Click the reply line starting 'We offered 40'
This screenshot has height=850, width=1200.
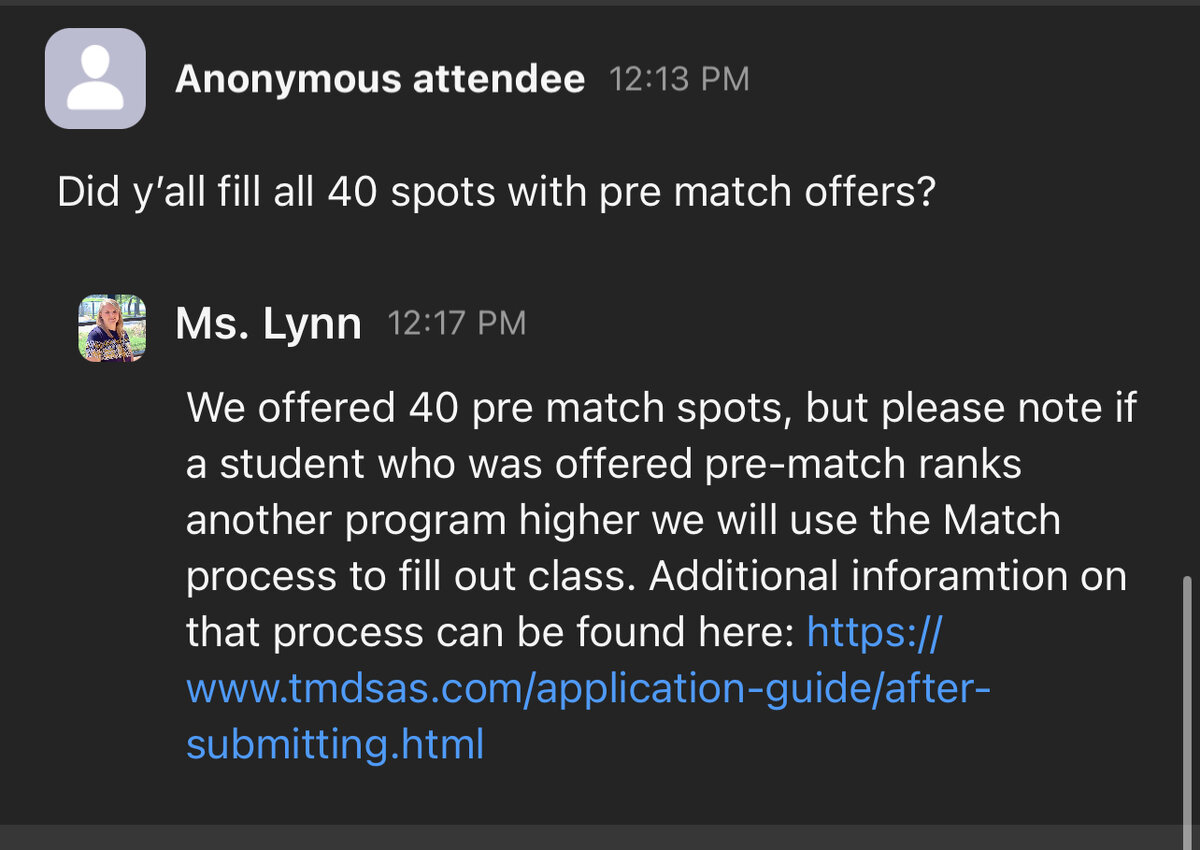[x=660, y=408]
